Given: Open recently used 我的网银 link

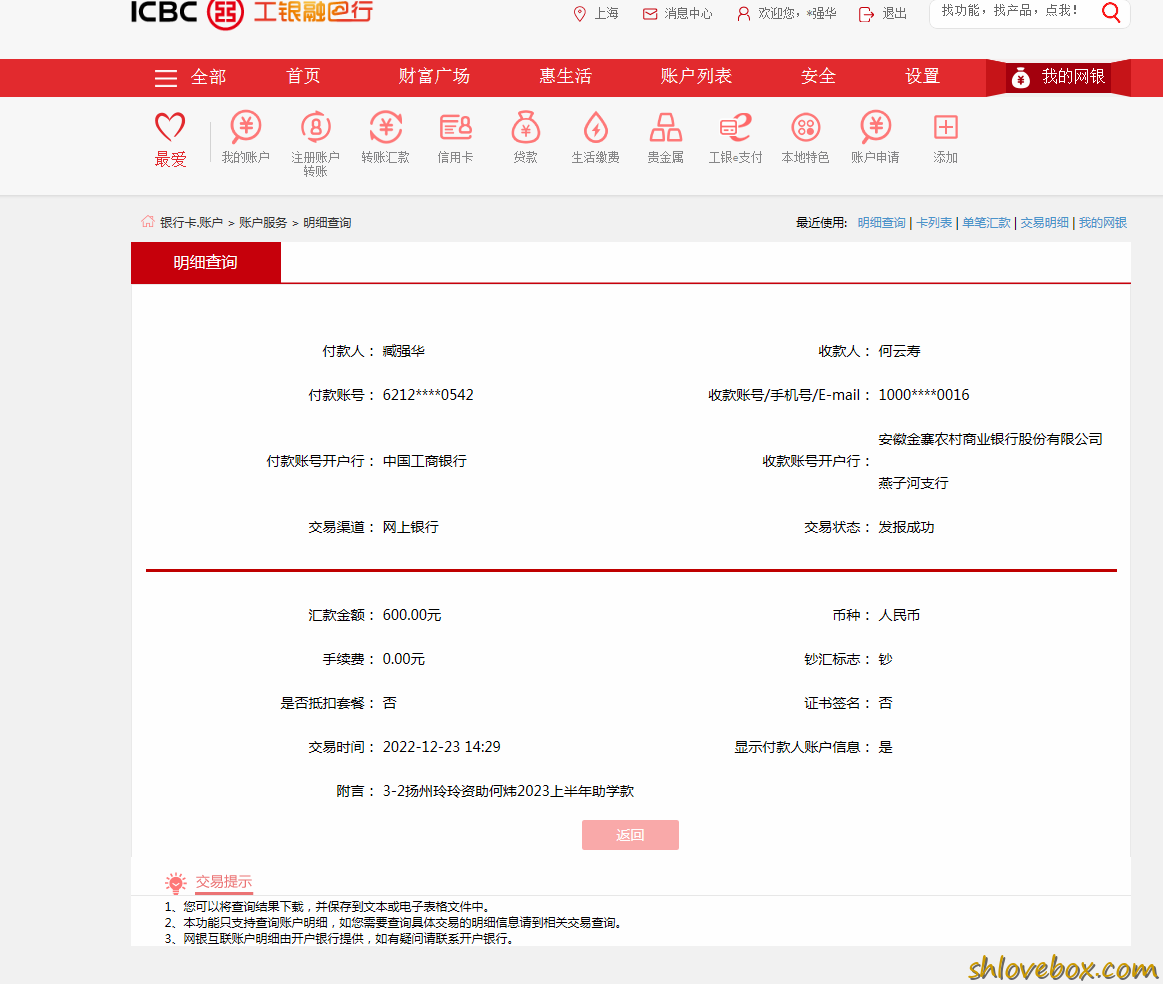Looking at the screenshot, I should (x=1102, y=222).
